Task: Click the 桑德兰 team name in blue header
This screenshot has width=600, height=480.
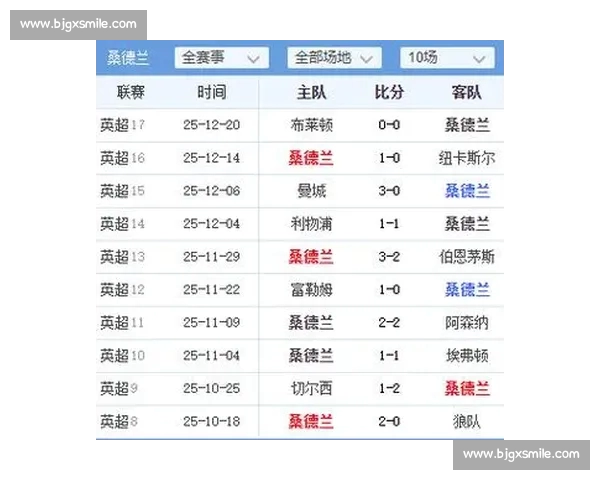Action: click(x=128, y=58)
